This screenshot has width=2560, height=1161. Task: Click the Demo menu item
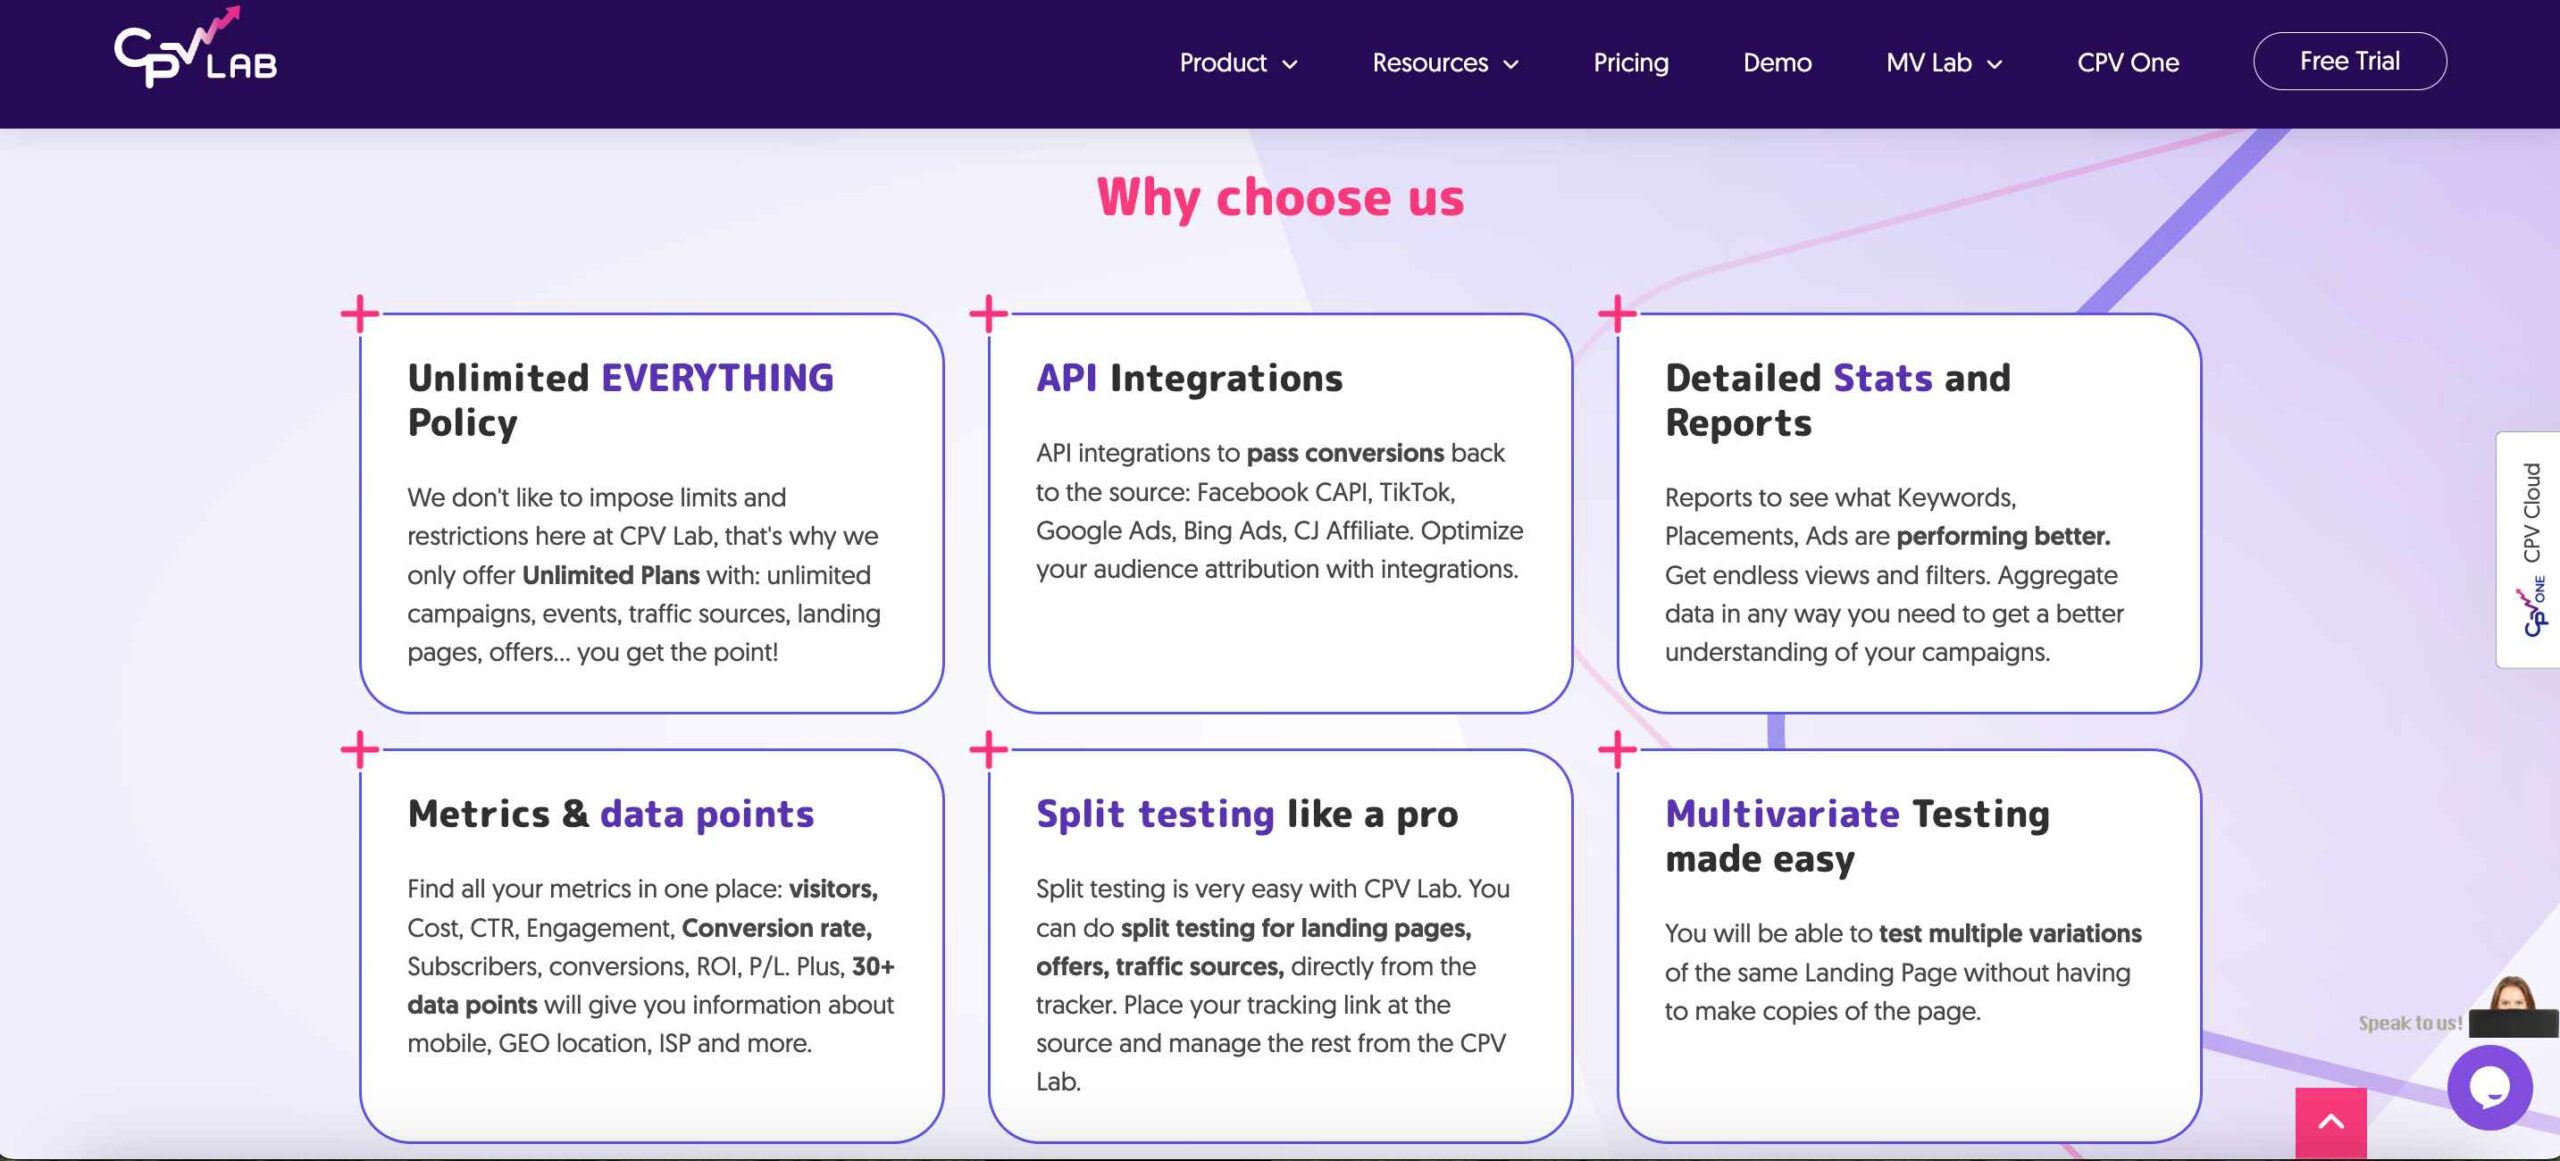[x=1776, y=62]
